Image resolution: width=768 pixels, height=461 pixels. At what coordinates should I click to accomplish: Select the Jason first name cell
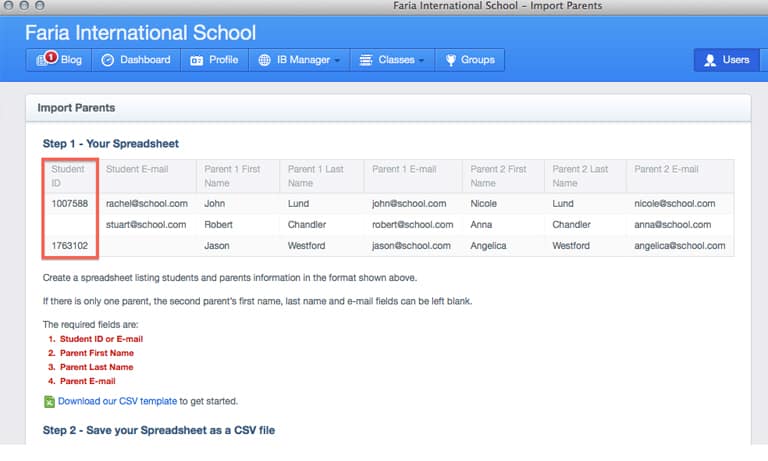[216, 246]
